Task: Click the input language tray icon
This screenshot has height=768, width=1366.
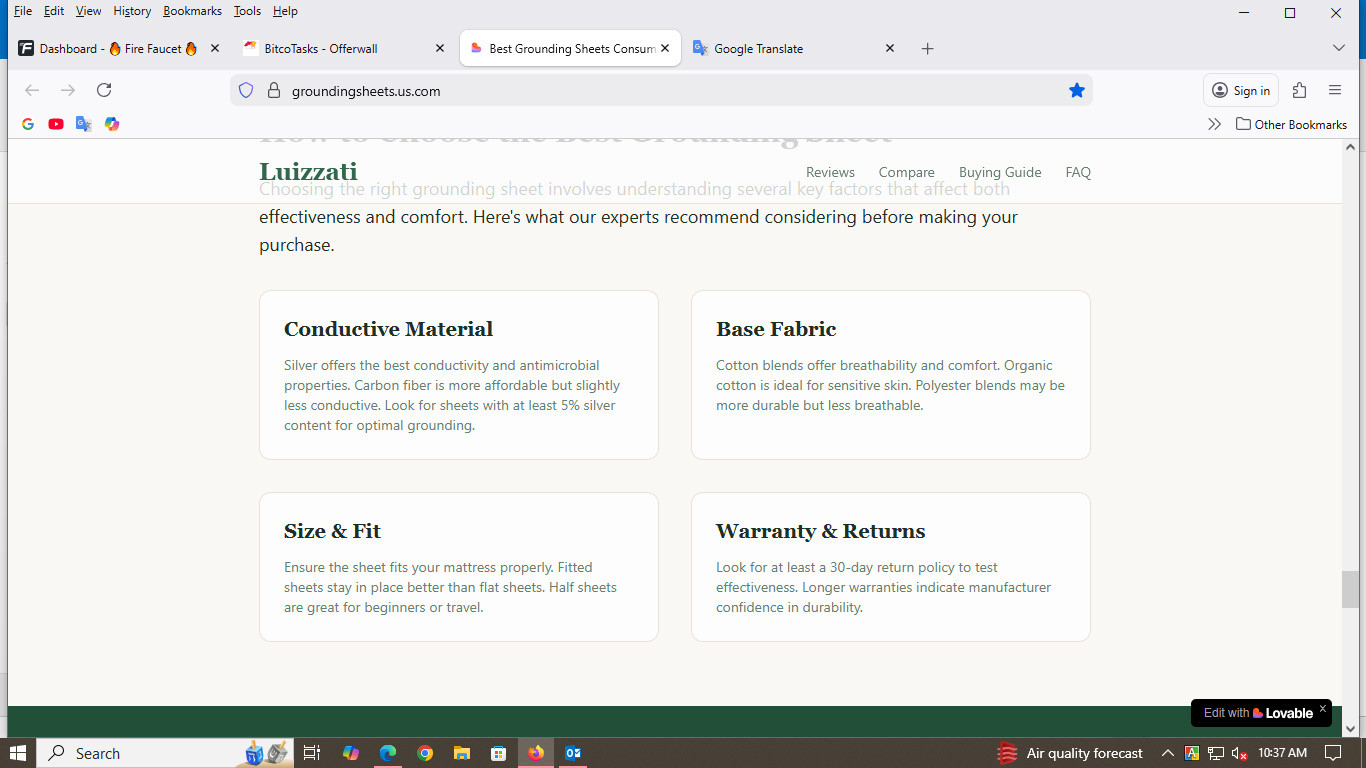Action: (1192, 753)
